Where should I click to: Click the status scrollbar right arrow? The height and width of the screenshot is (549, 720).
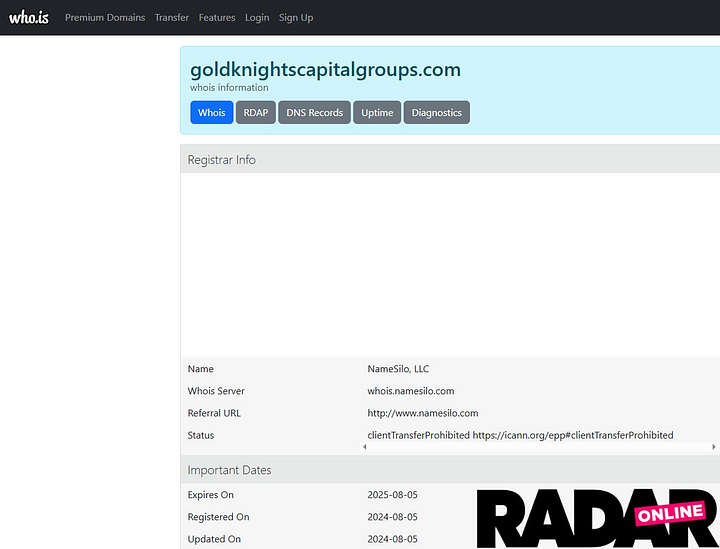tap(714, 447)
